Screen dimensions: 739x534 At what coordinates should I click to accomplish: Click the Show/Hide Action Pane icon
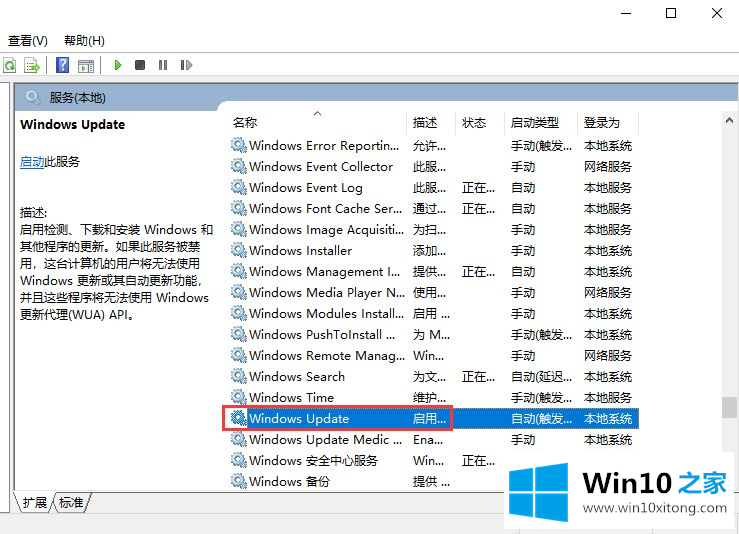click(86, 66)
